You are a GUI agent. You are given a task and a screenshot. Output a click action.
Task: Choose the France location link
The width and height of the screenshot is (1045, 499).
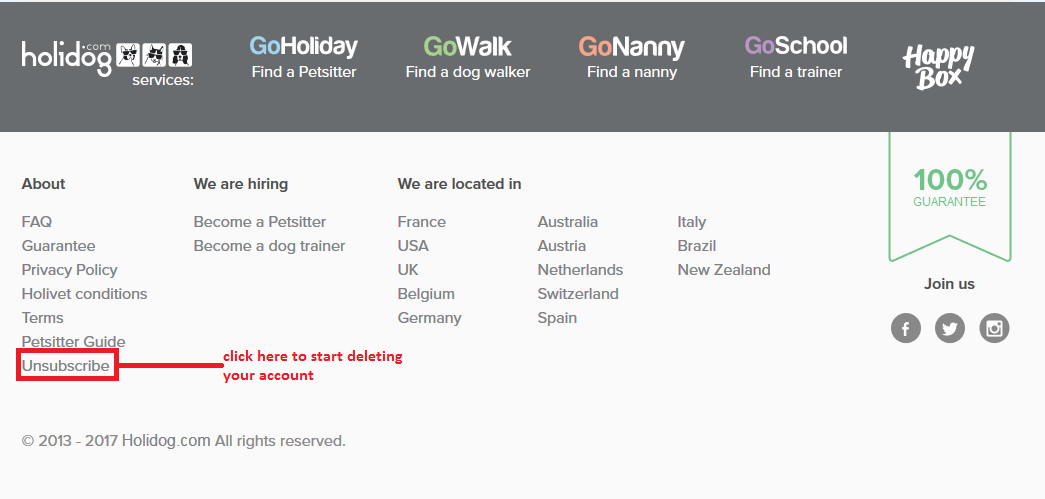[x=422, y=222]
